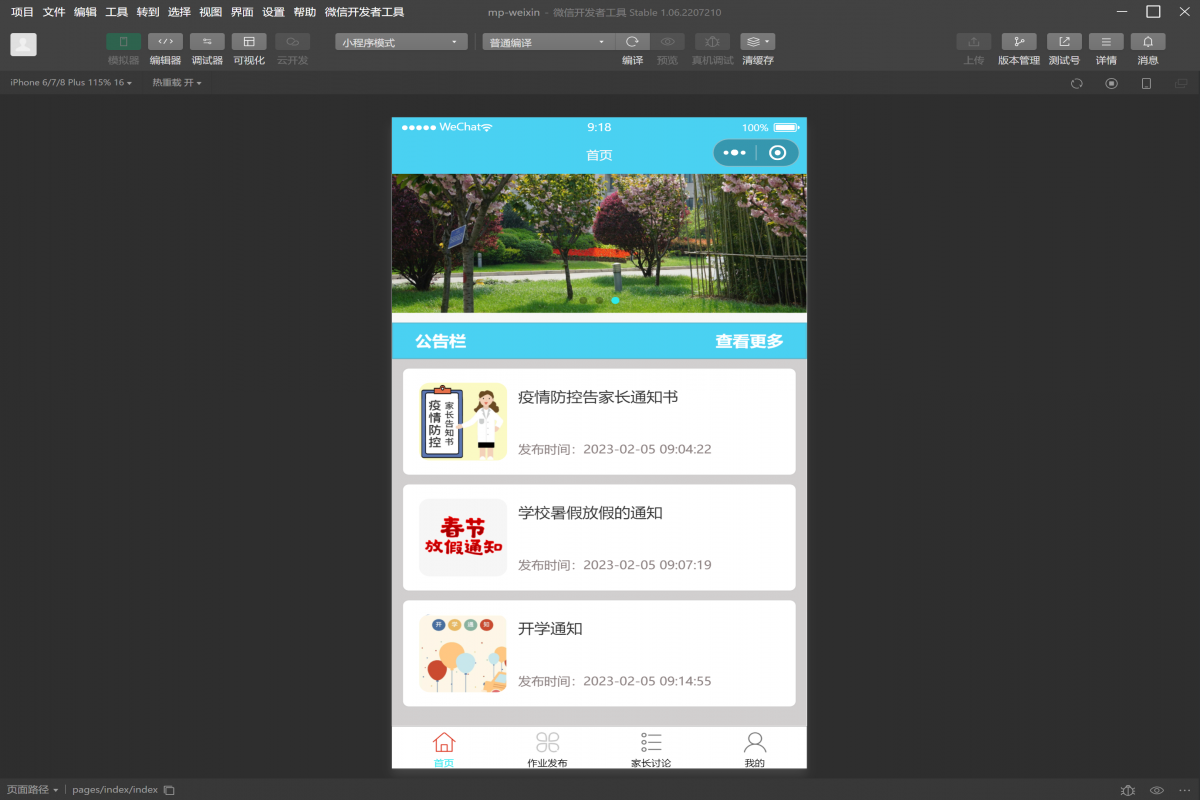This screenshot has height=800, width=1200.
Task: Switch to 作业发布 tab in the simulator
Action: point(547,748)
